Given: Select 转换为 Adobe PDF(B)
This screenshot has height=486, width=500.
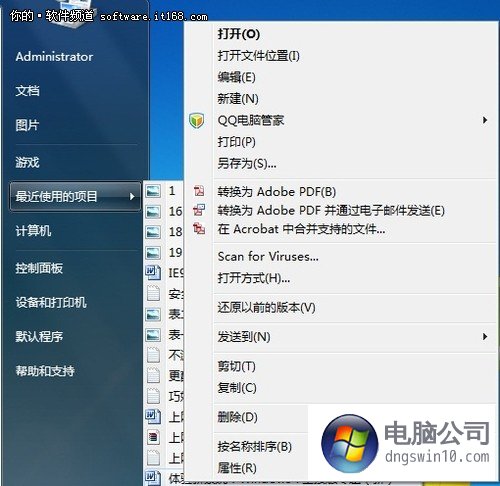Looking at the screenshot, I should tap(277, 192).
